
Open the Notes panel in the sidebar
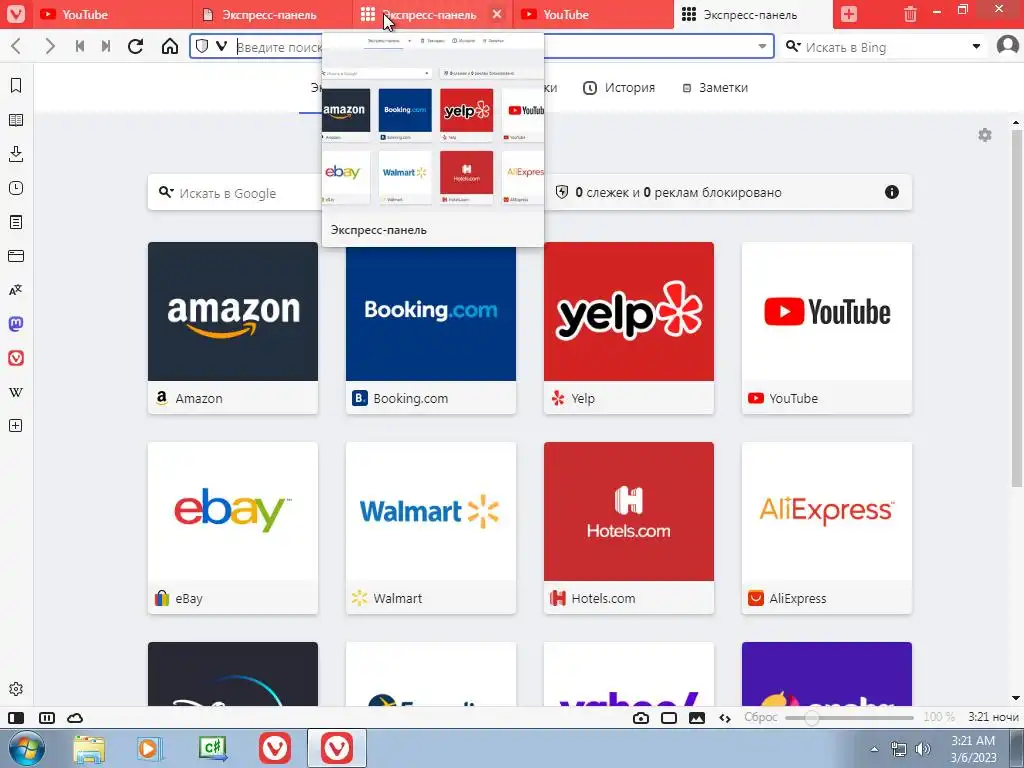click(16, 222)
